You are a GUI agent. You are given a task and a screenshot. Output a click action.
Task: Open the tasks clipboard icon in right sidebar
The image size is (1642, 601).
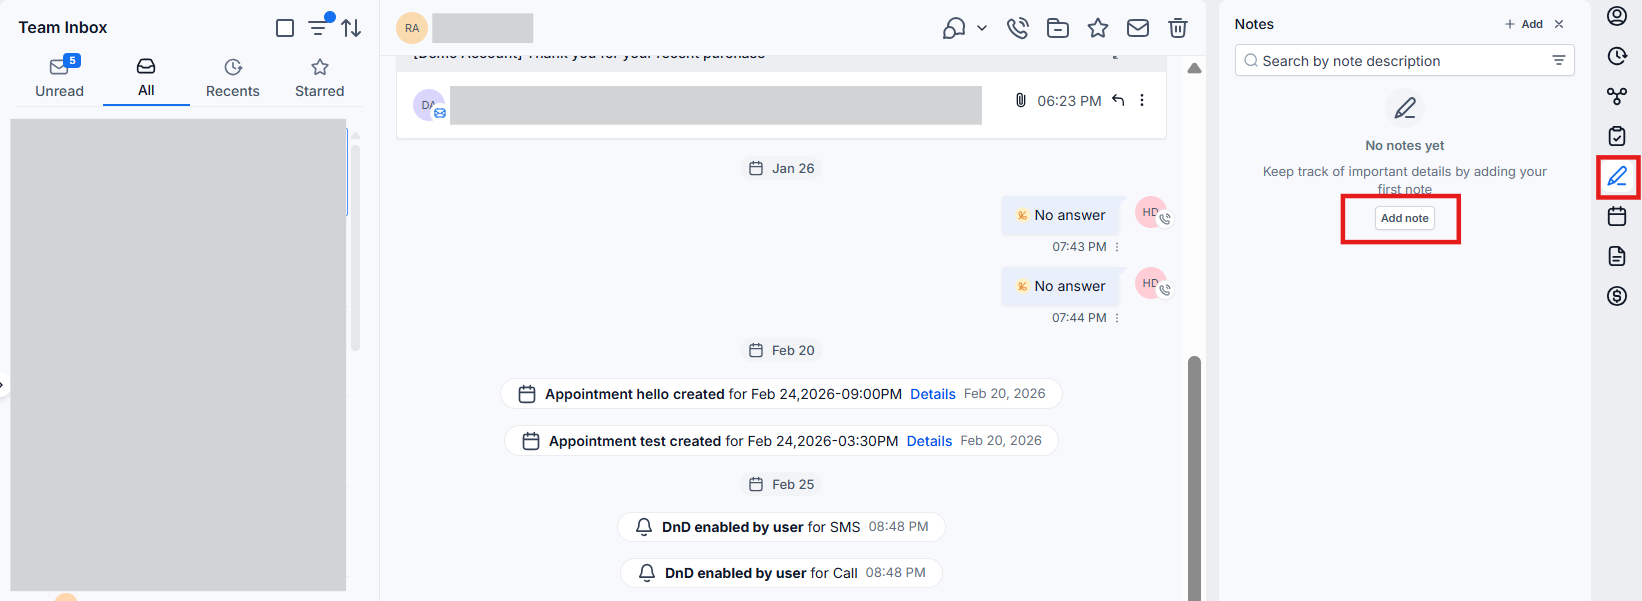(x=1617, y=136)
